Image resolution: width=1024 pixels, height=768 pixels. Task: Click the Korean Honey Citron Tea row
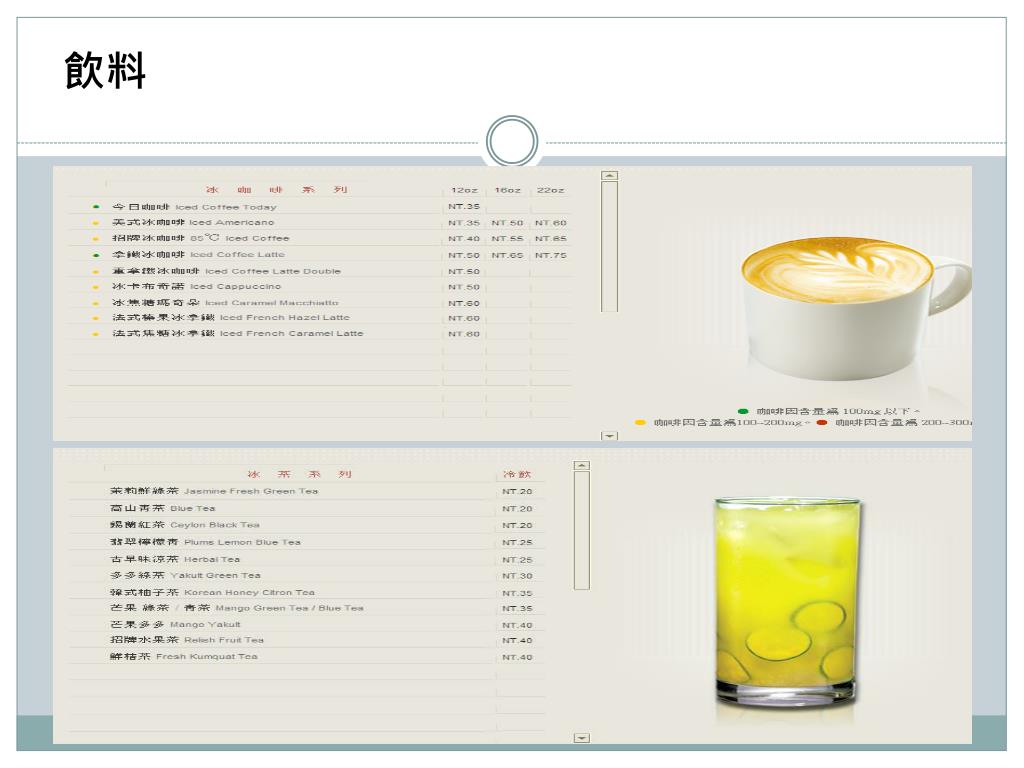(x=307, y=593)
